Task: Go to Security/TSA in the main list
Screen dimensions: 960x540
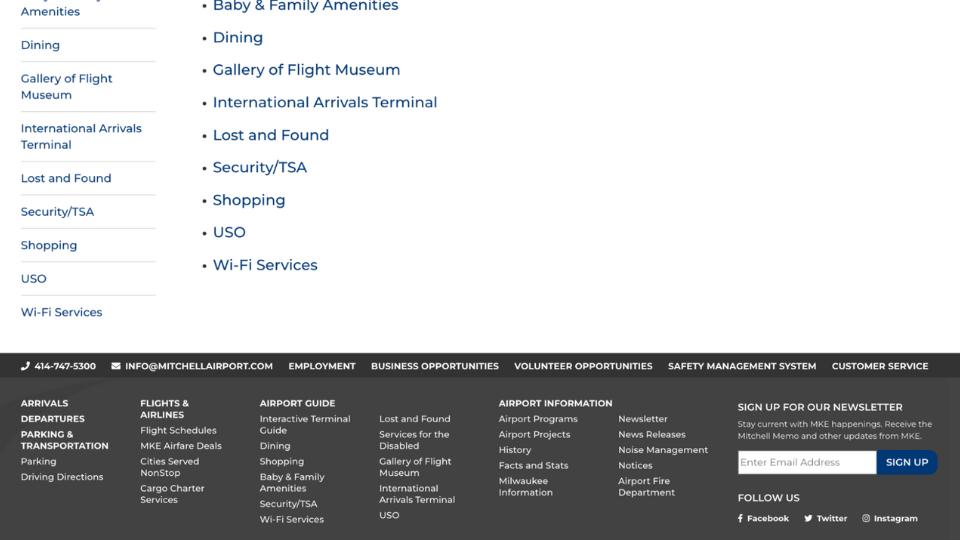Action: (x=260, y=167)
